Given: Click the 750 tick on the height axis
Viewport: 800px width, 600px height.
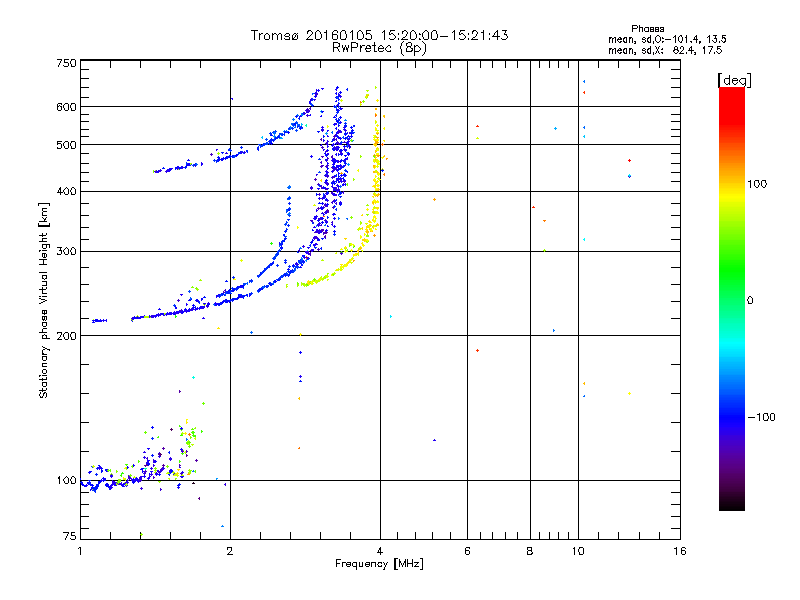Looking at the screenshot, I should tap(67, 63).
